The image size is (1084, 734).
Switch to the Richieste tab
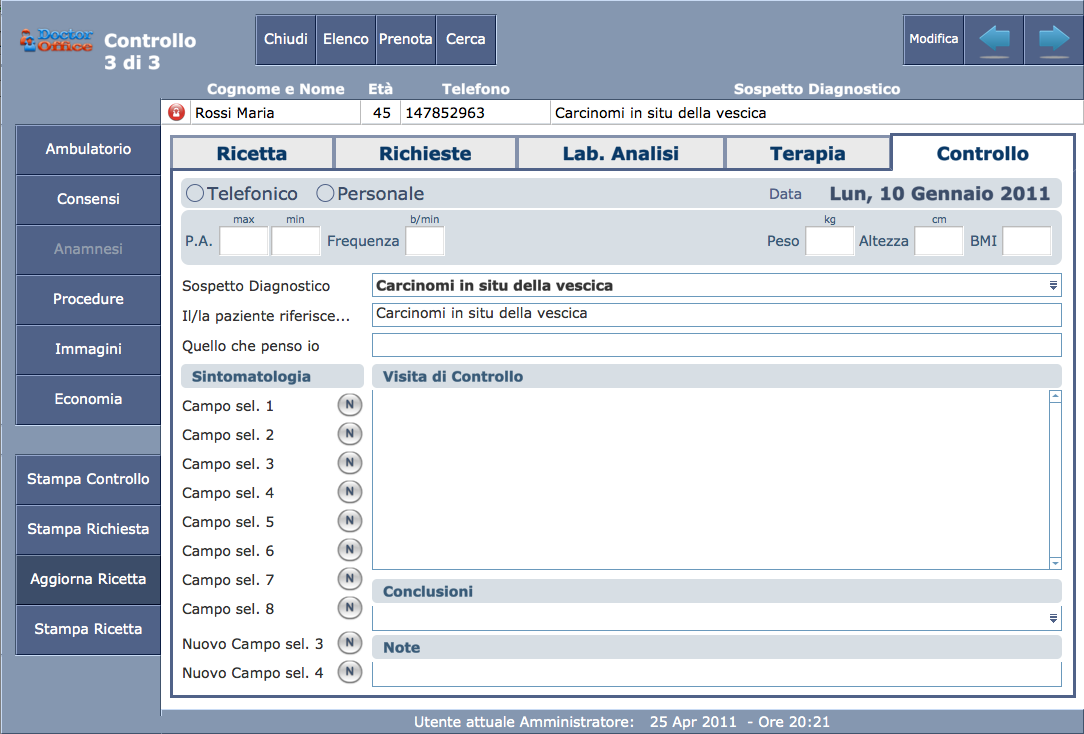click(x=425, y=153)
